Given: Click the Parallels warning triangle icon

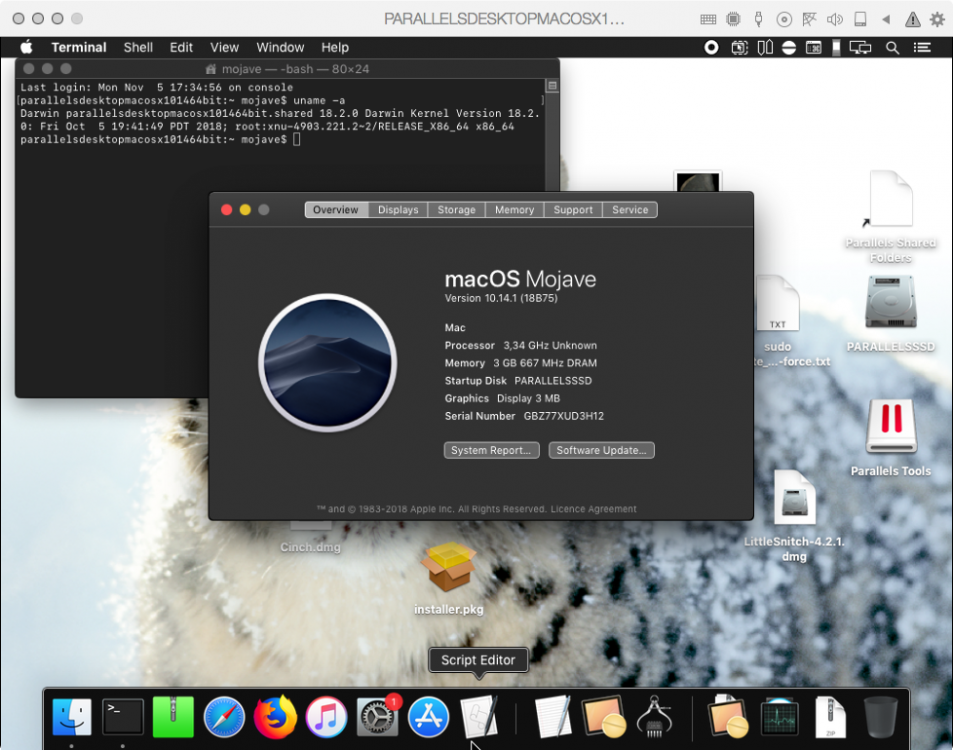Looking at the screenshot, I should click(x=912, y=19).
